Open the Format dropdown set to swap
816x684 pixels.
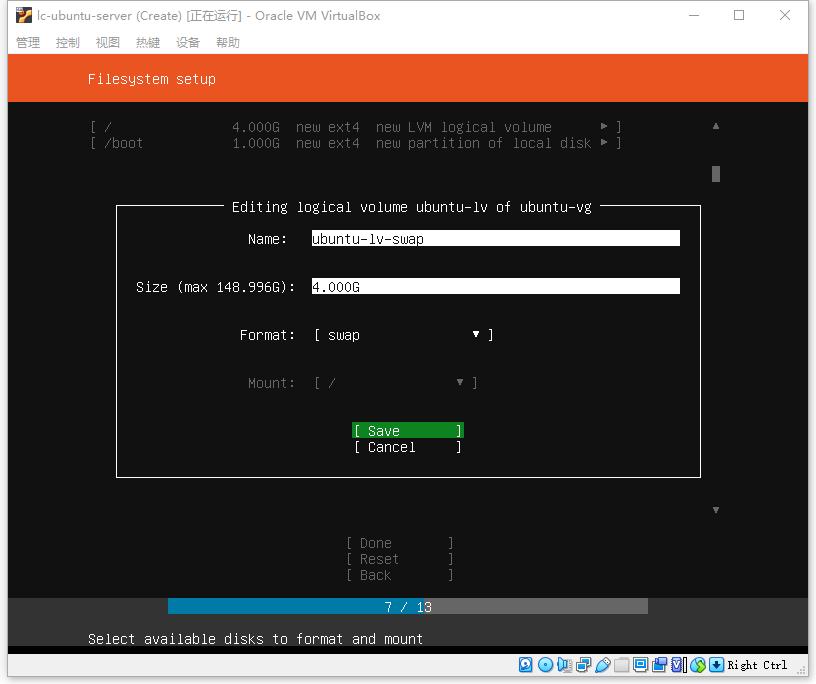coord(403,335)
